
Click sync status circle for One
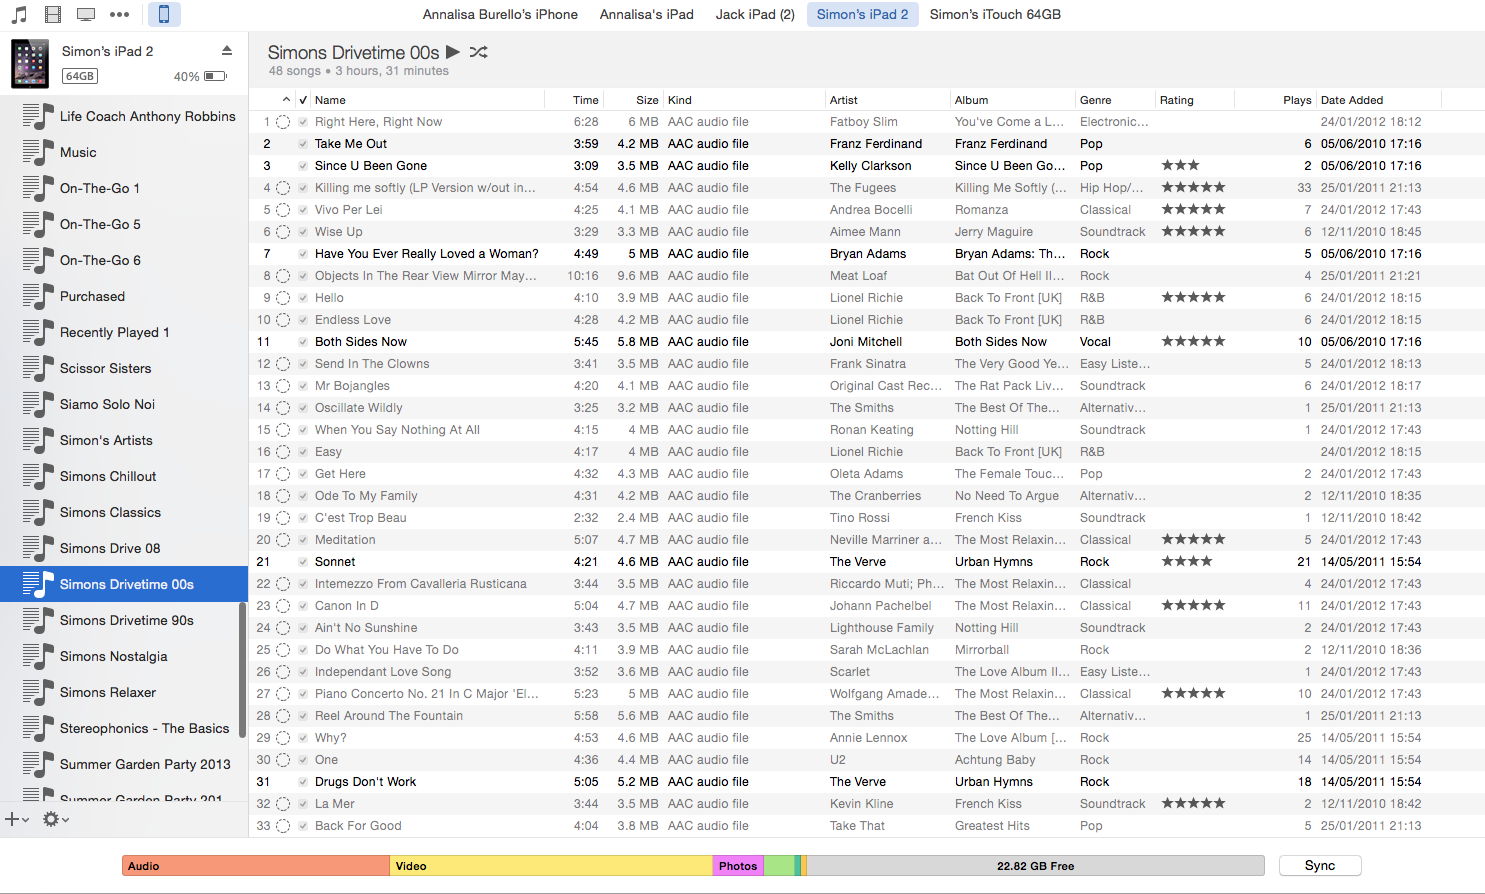tap(283, 760)
